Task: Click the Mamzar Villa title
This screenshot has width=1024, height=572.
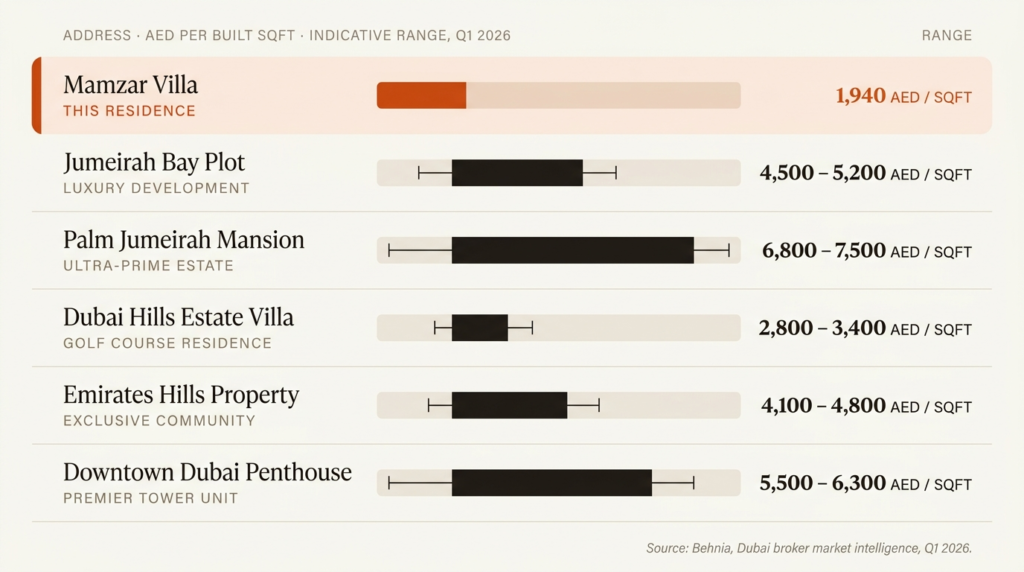Action: (x=131, y=85)
